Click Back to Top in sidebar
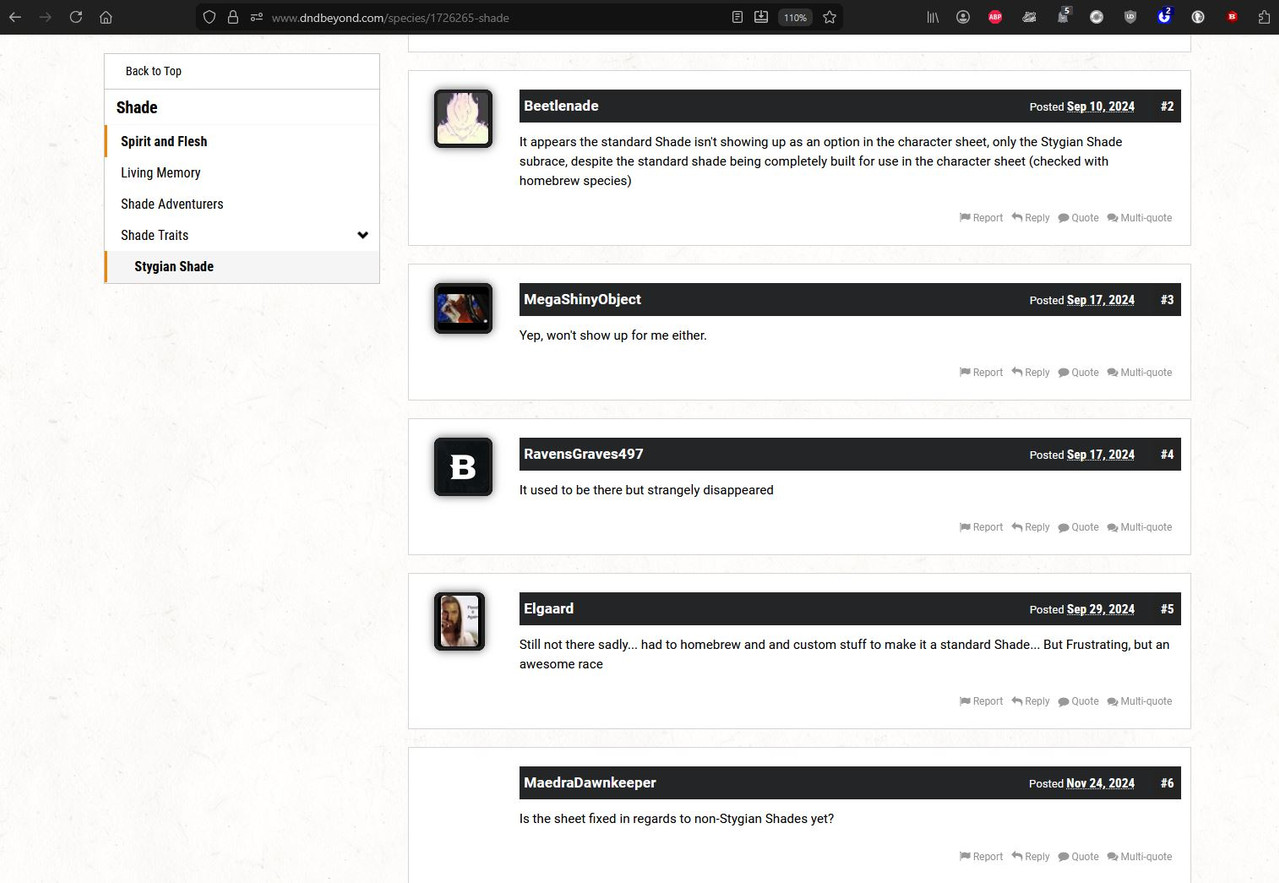Viewport: 1279px width, 883px height. click(x=153, y=71)
